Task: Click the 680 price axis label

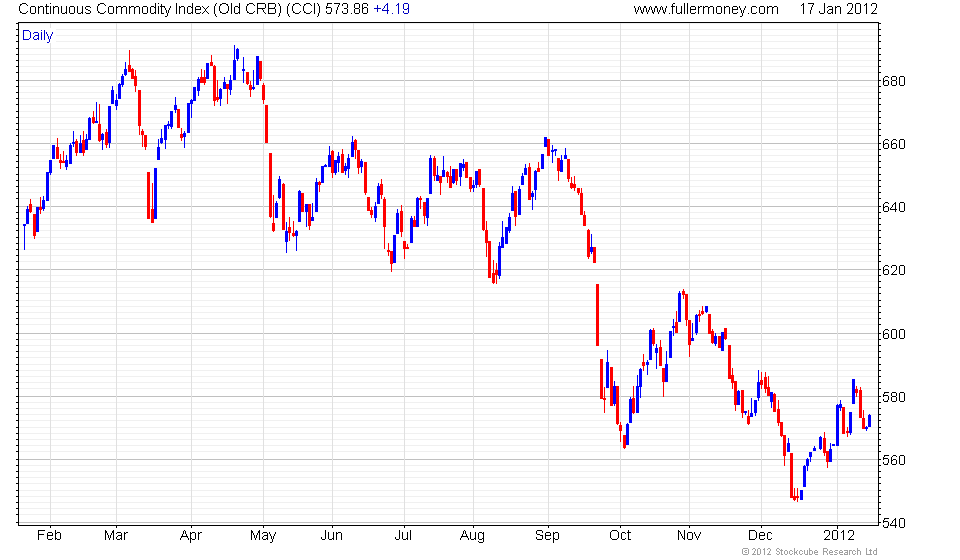Action: 893,81
